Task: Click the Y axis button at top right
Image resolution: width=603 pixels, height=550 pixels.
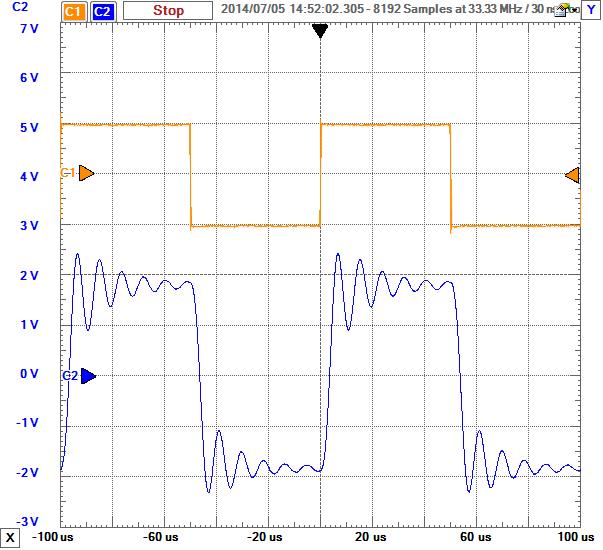Action: [592, 11]
